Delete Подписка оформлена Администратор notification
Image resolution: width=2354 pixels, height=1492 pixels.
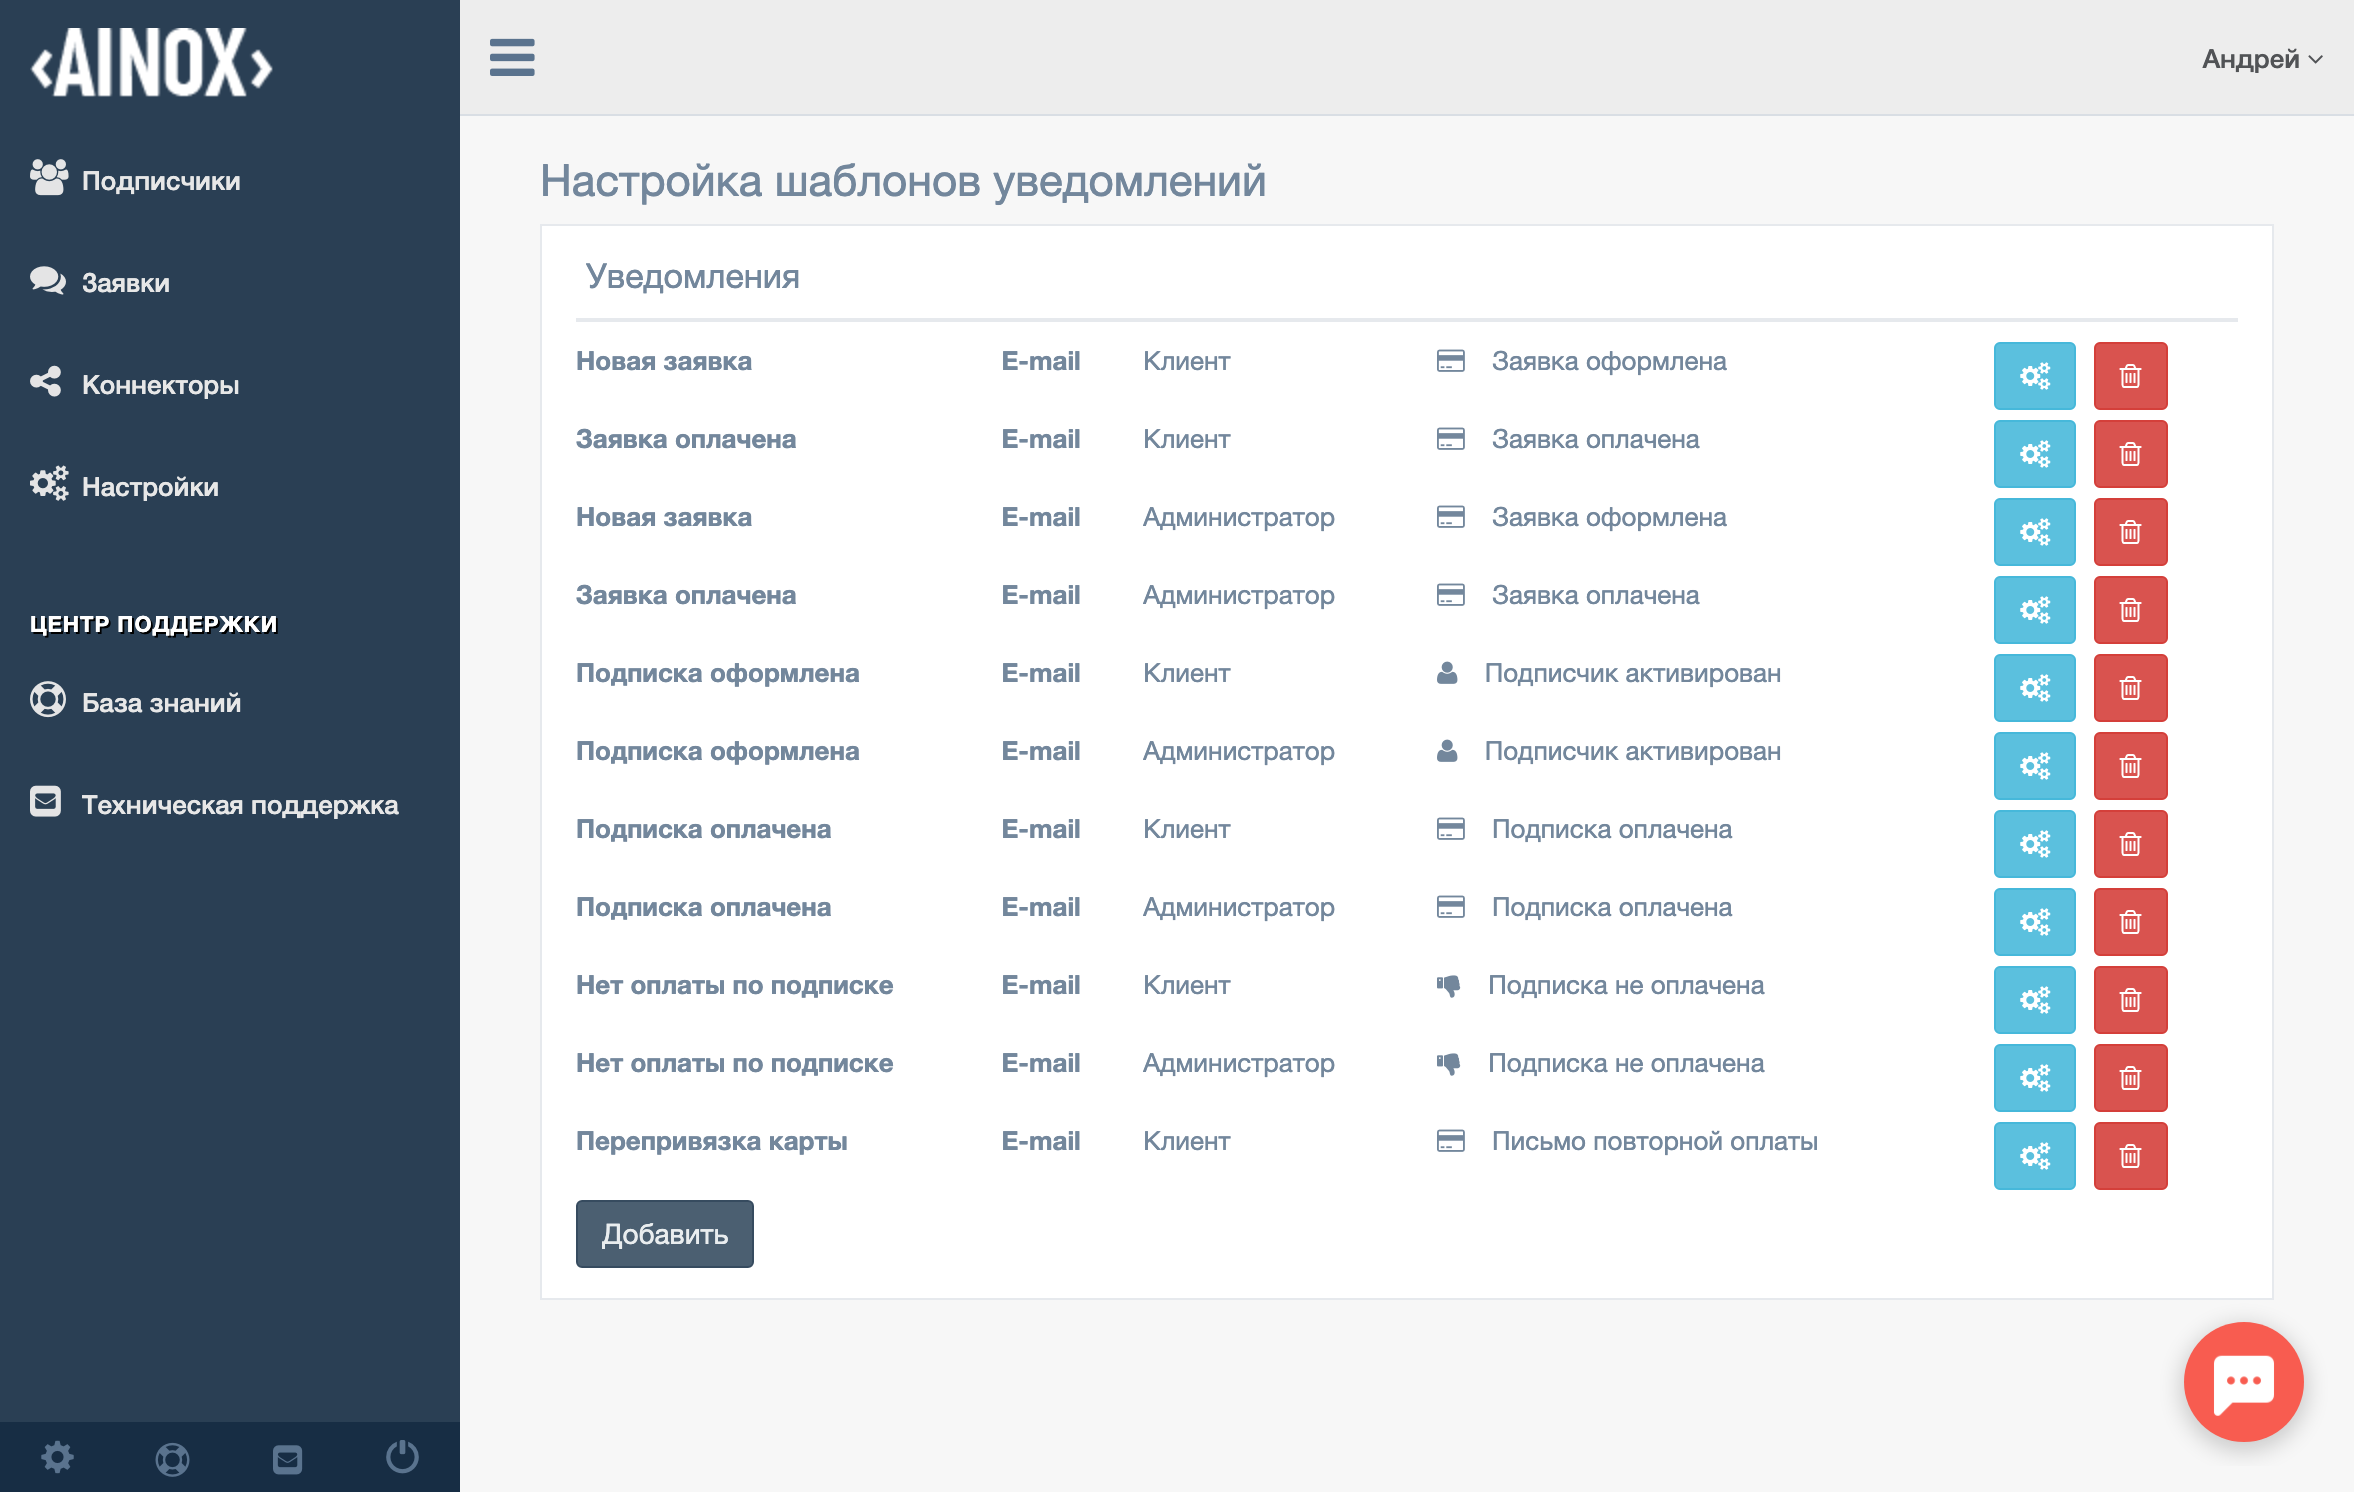tap(2130, 766)
